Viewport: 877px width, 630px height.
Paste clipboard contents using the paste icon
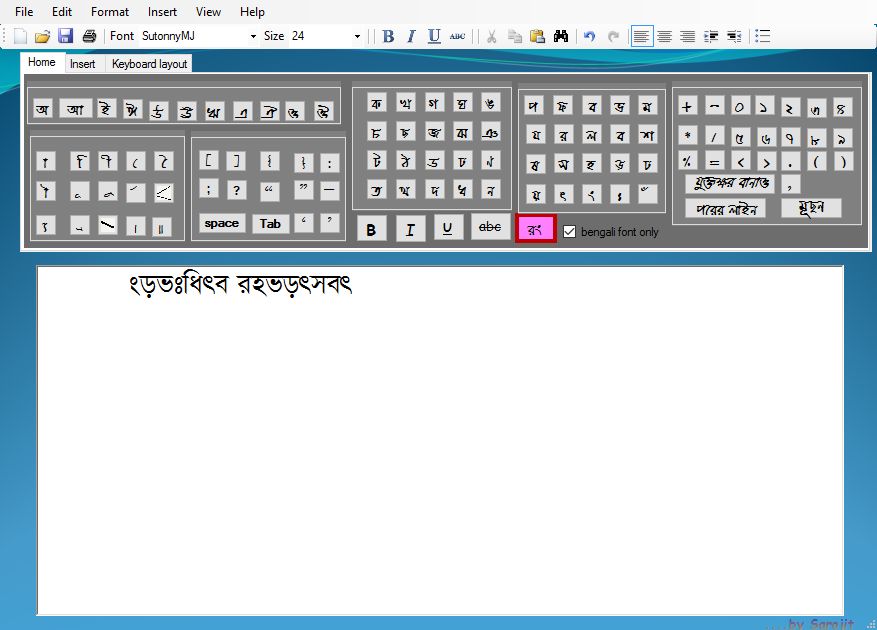[537, 35]
